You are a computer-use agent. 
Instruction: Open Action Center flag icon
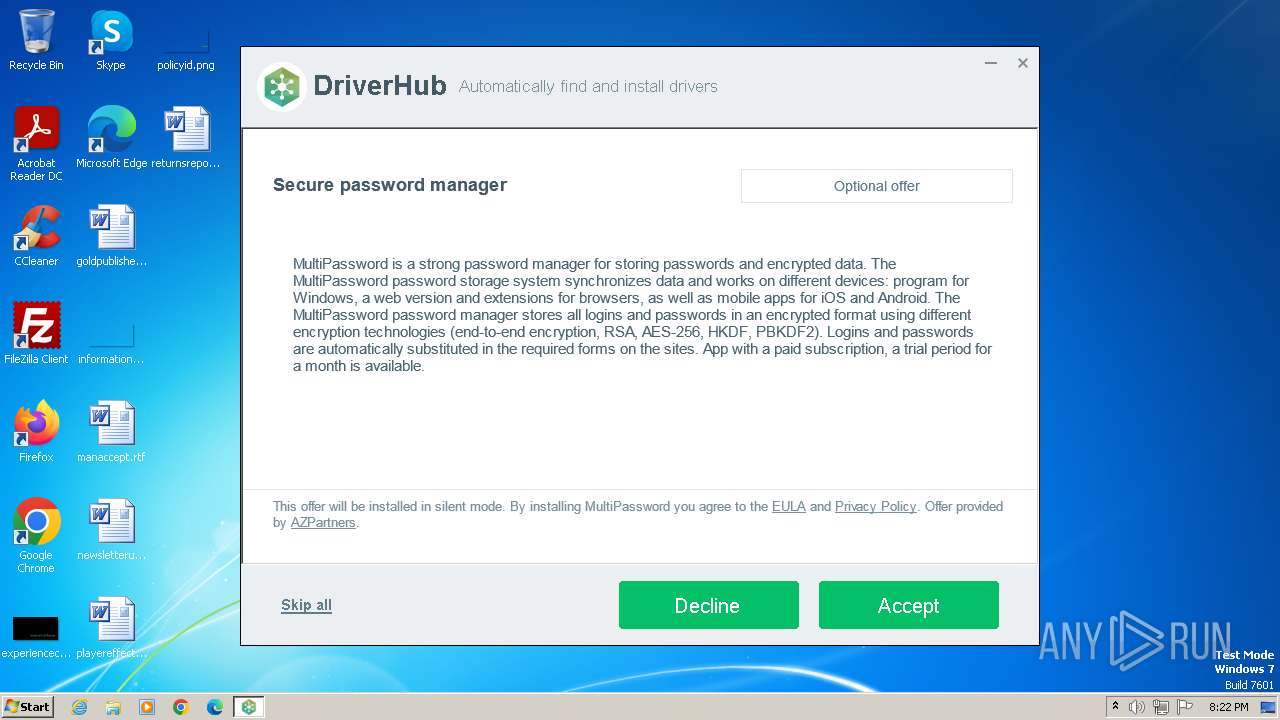point(1185,707)
